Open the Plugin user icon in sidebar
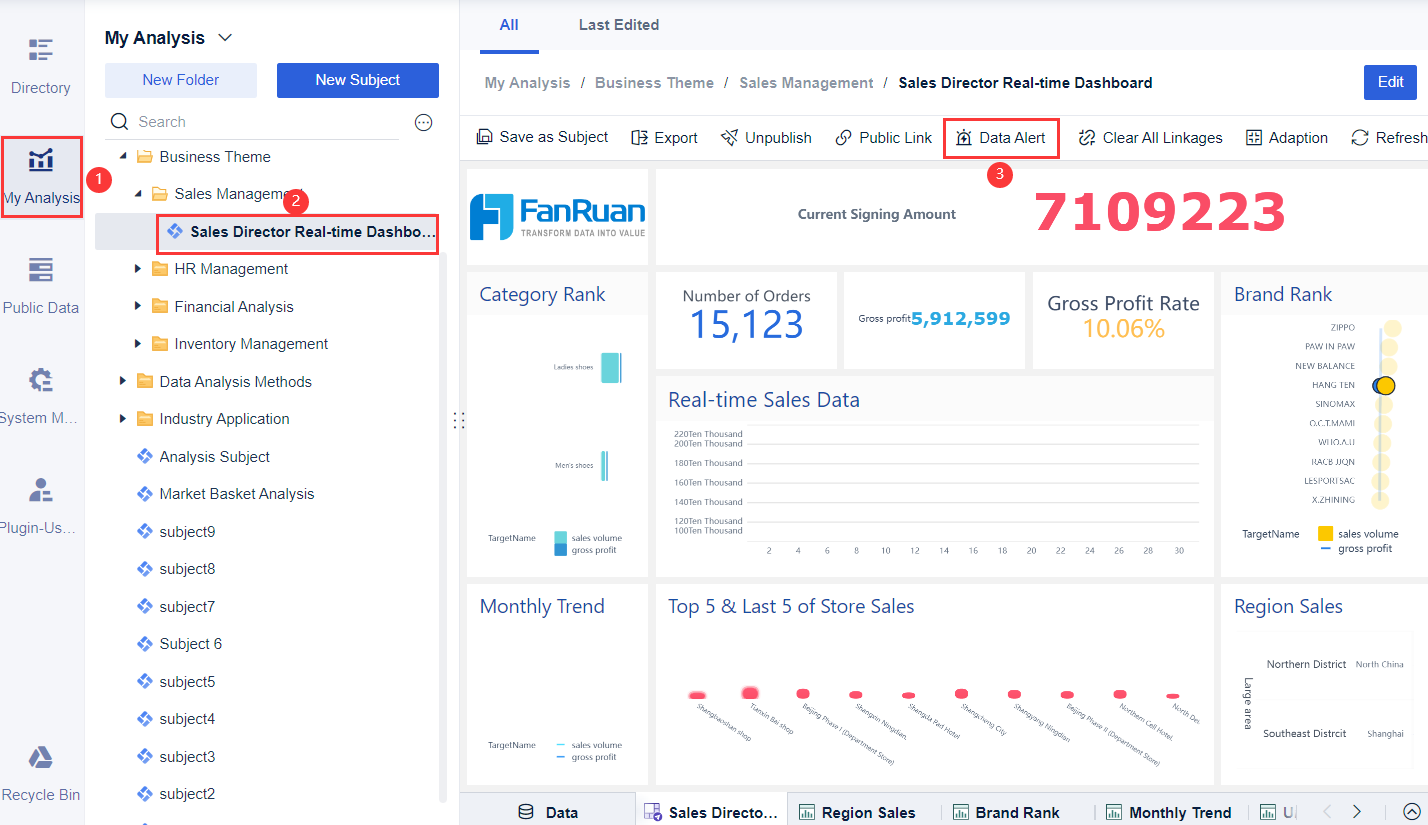Screen dimensions: 1428x825 click(x=41, y=490)
